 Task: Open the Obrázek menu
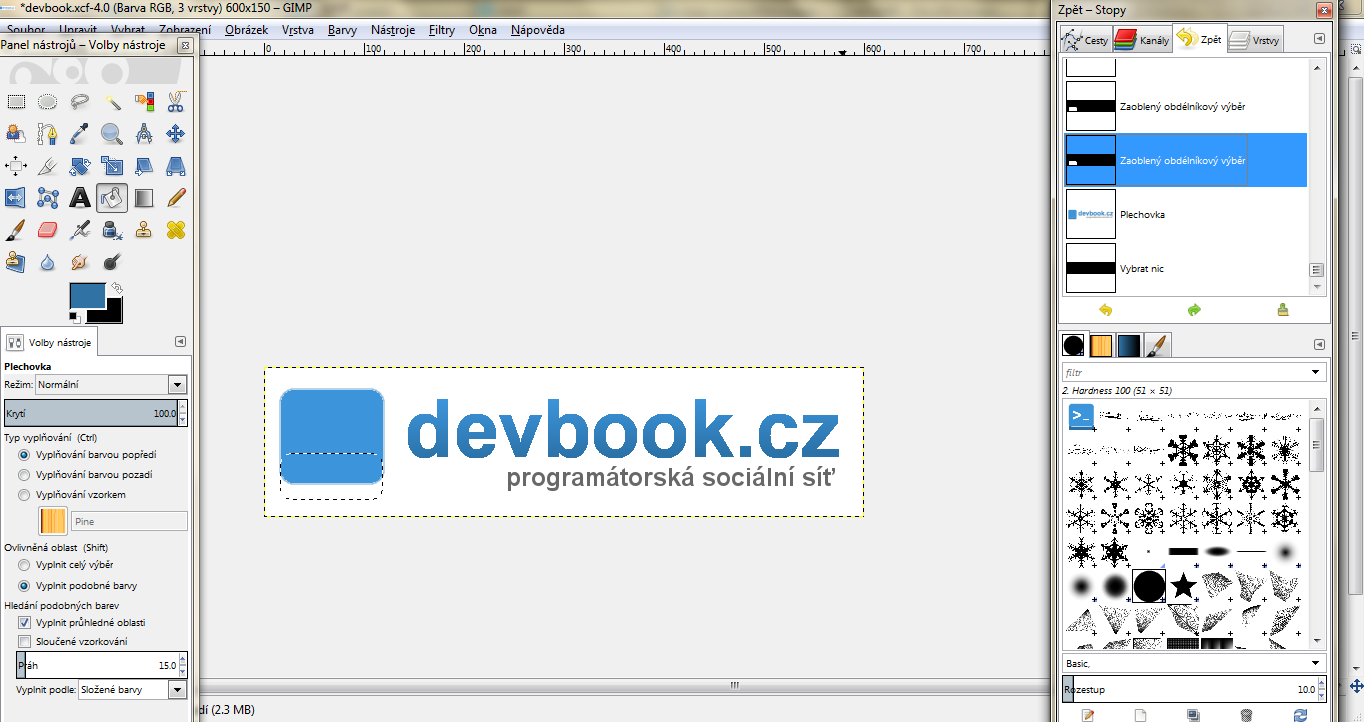click(x=246, y=30)
